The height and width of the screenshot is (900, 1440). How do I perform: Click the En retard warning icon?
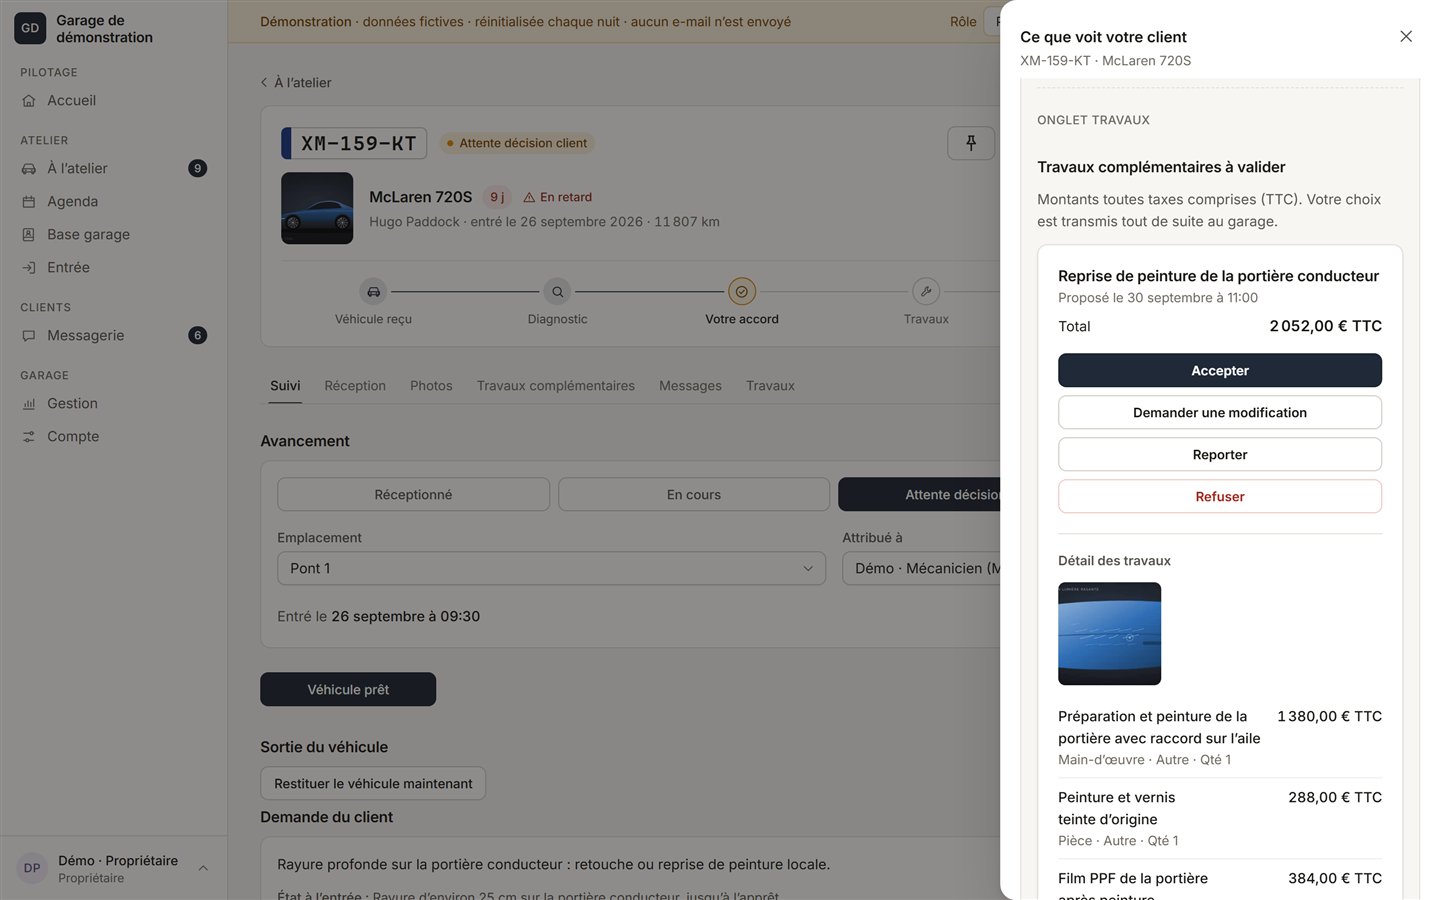click(x=529, y=198)
